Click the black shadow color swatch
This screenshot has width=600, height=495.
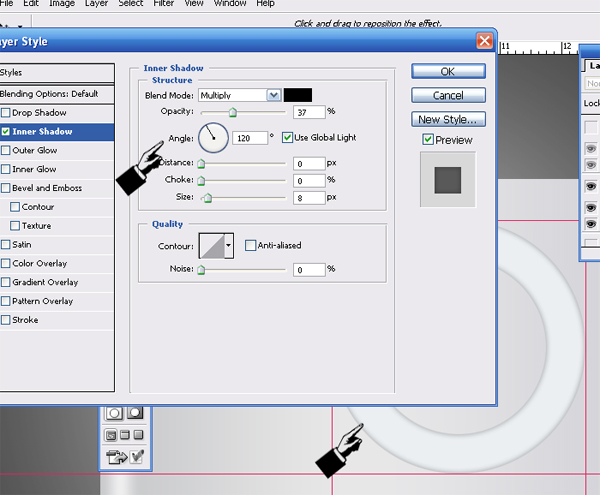point(298,95)
